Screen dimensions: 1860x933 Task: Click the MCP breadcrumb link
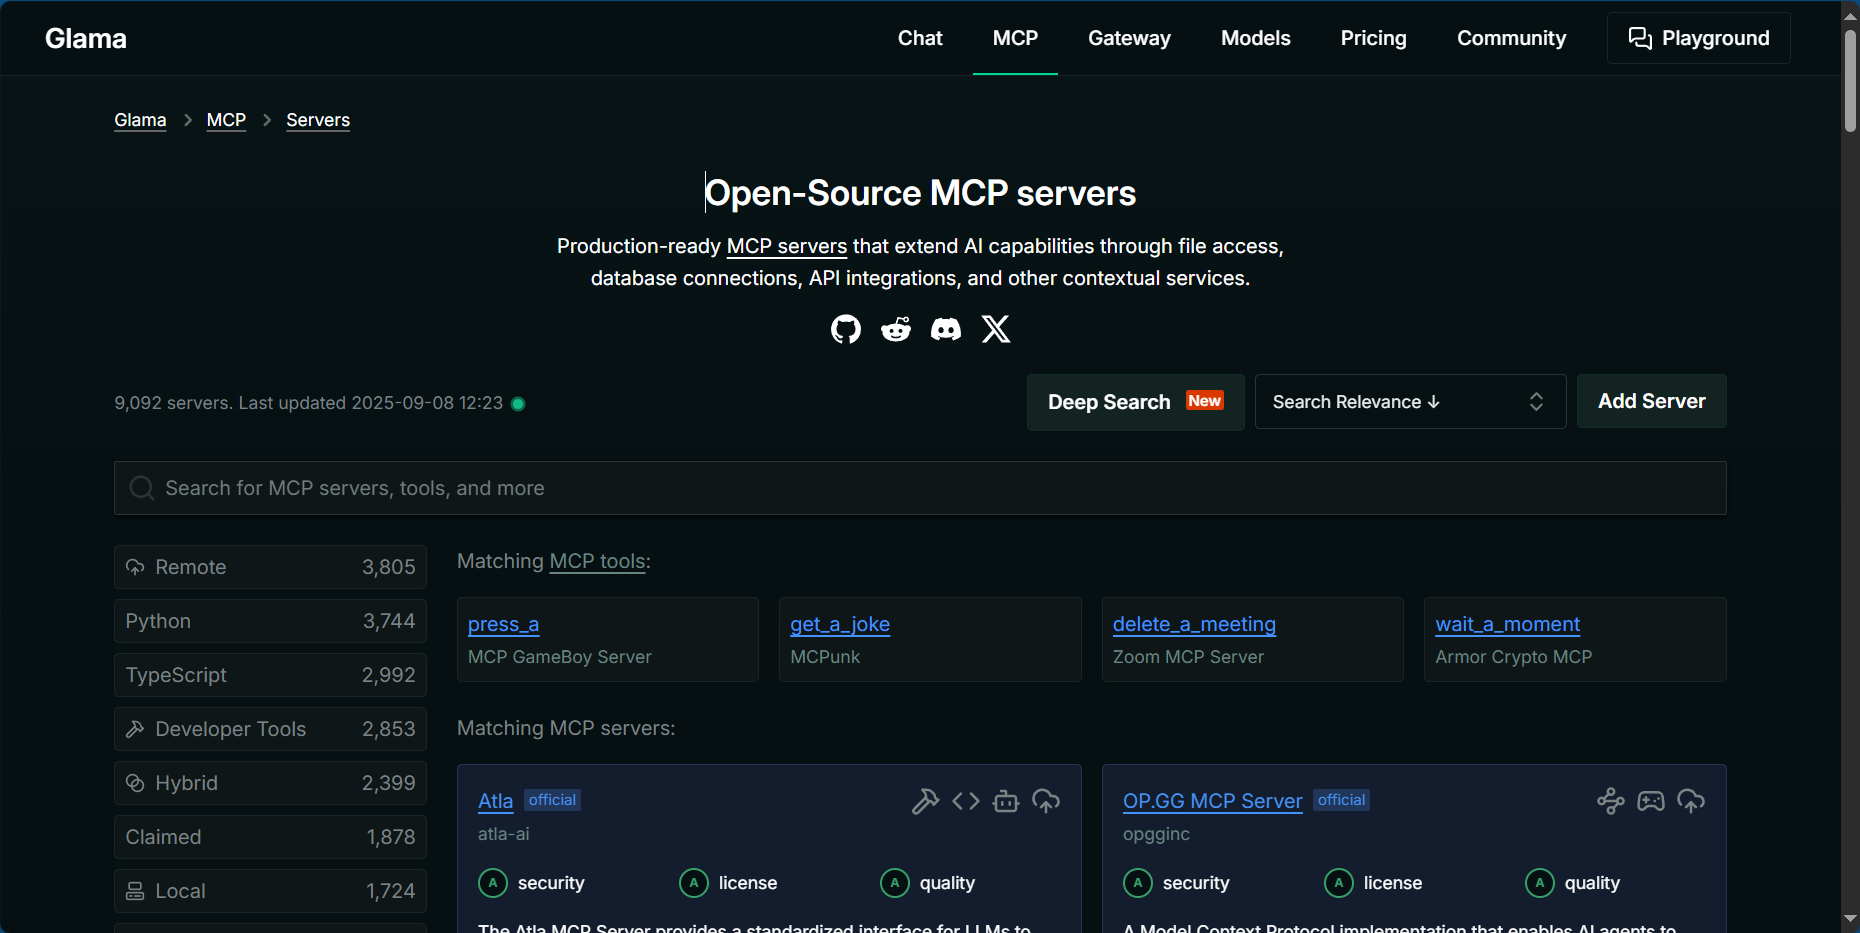pyautogui.click(x=226, y=120)
